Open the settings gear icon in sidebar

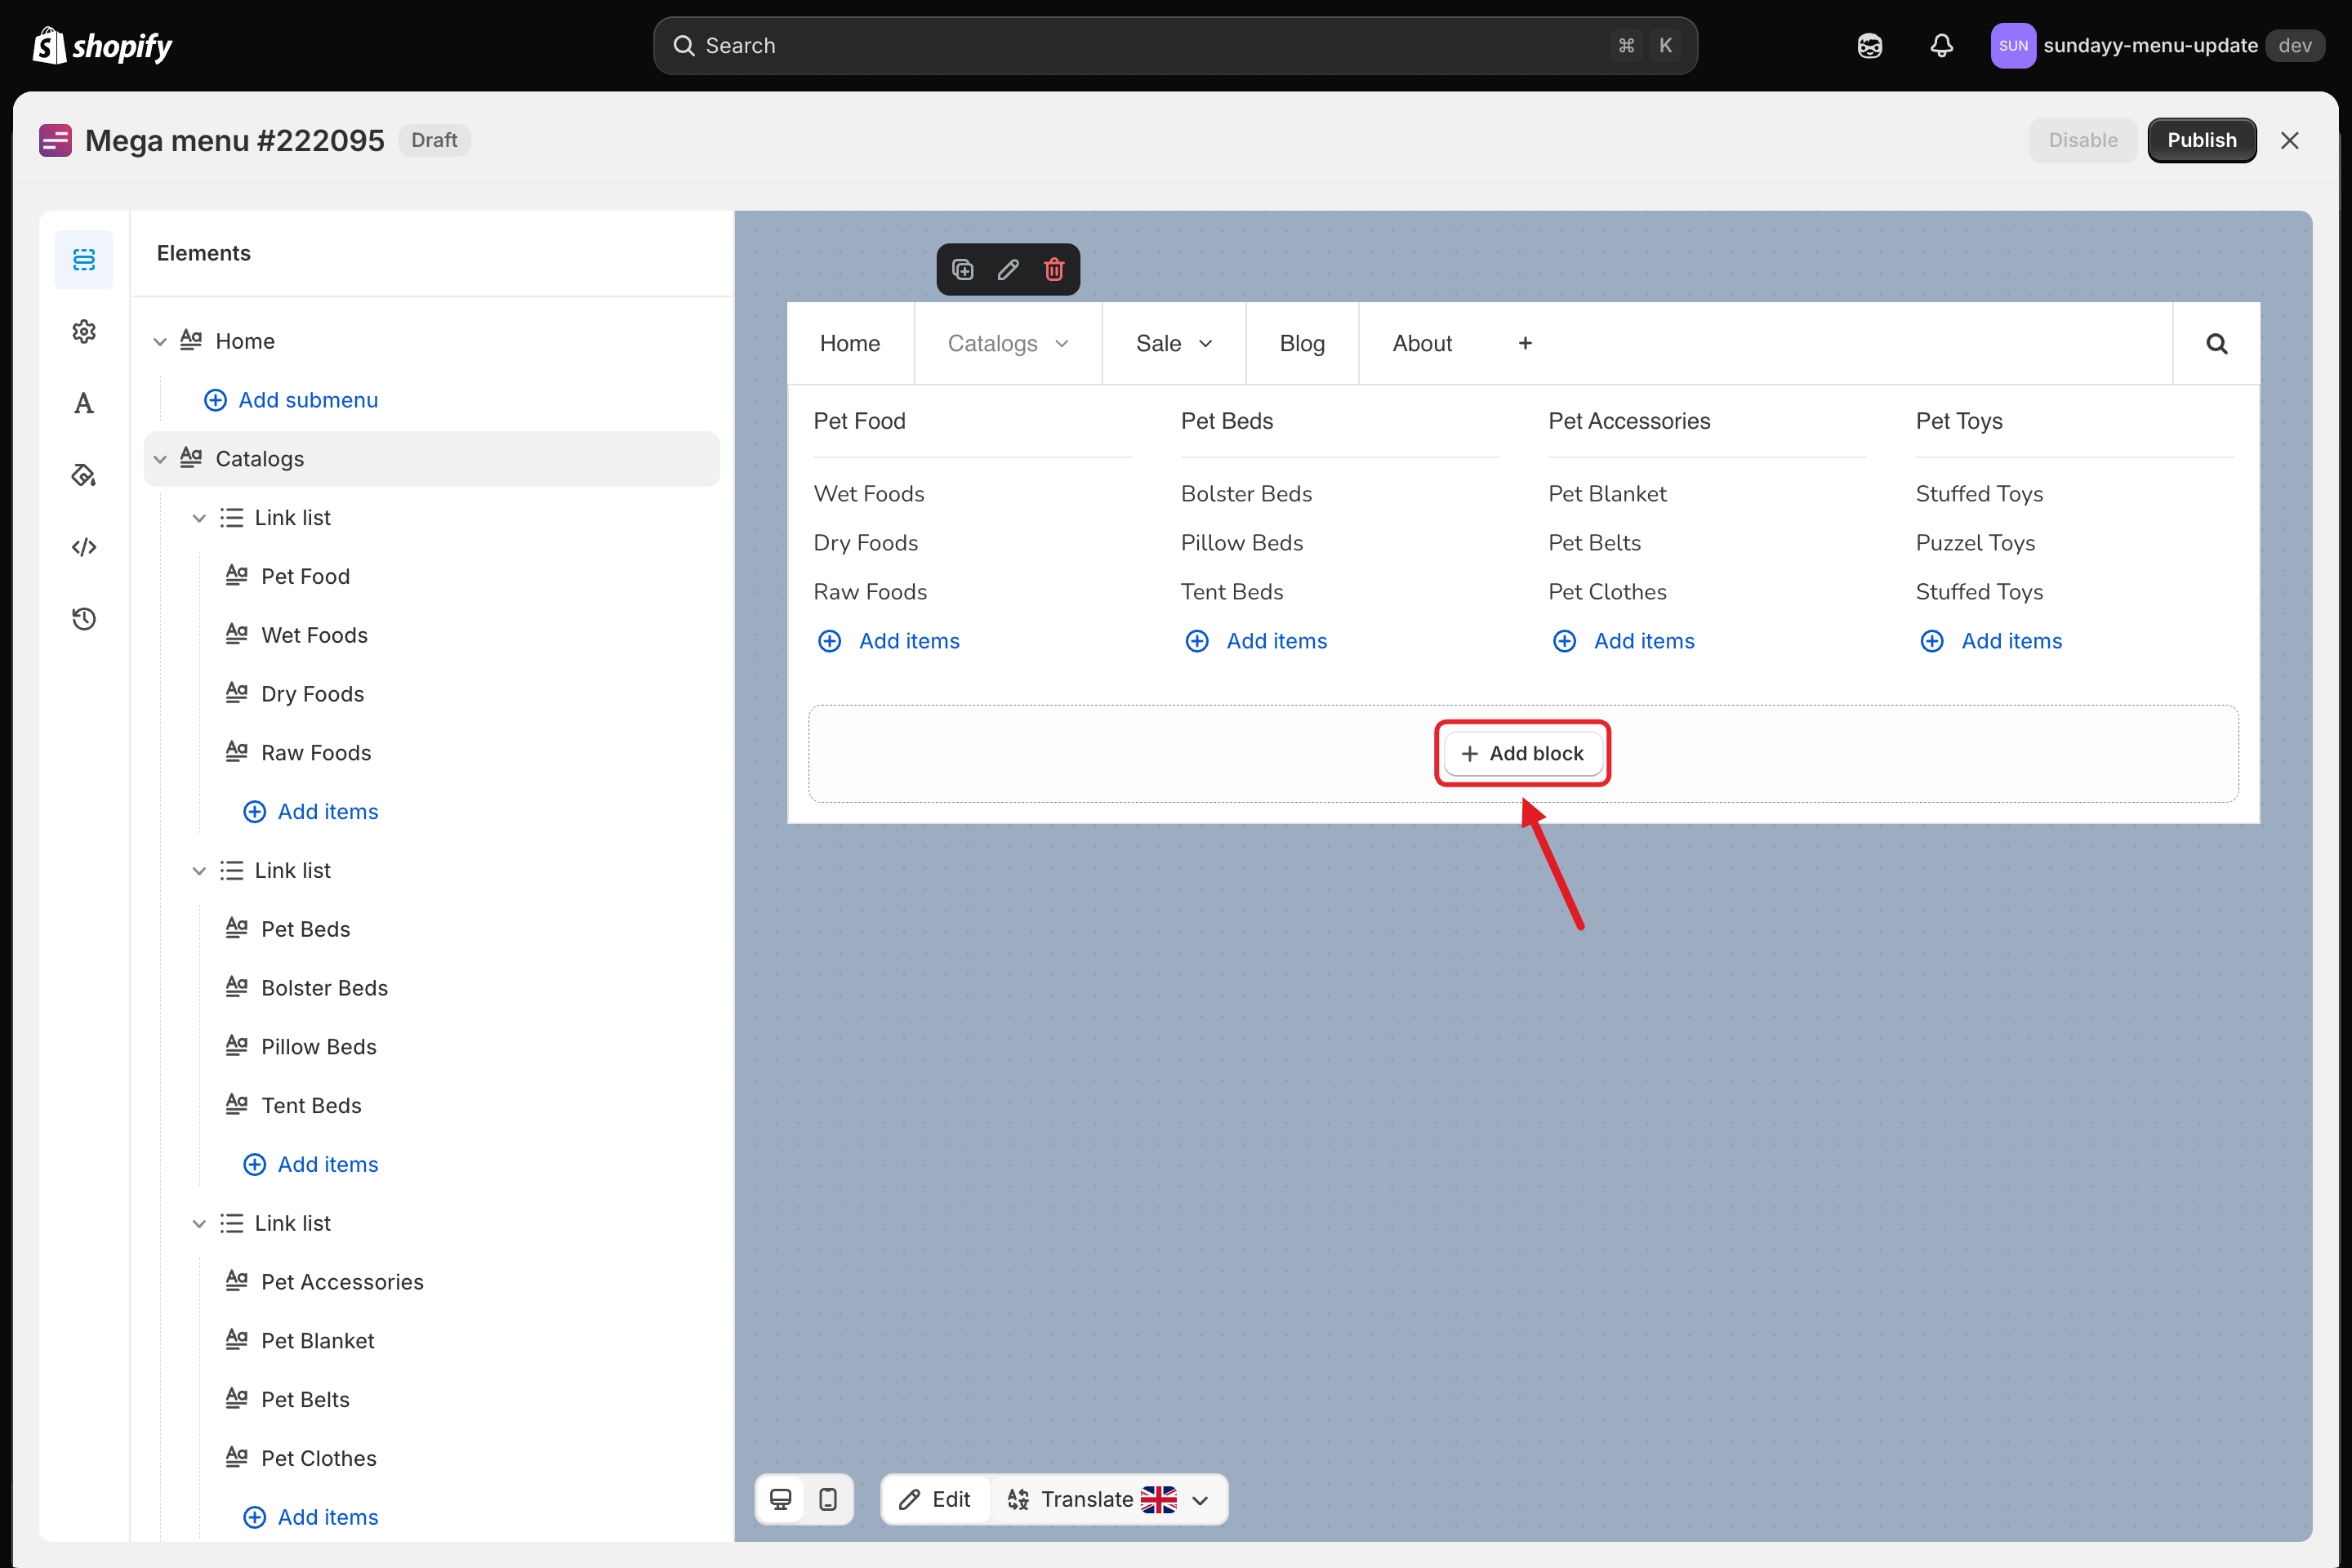[x=84, y=331]
